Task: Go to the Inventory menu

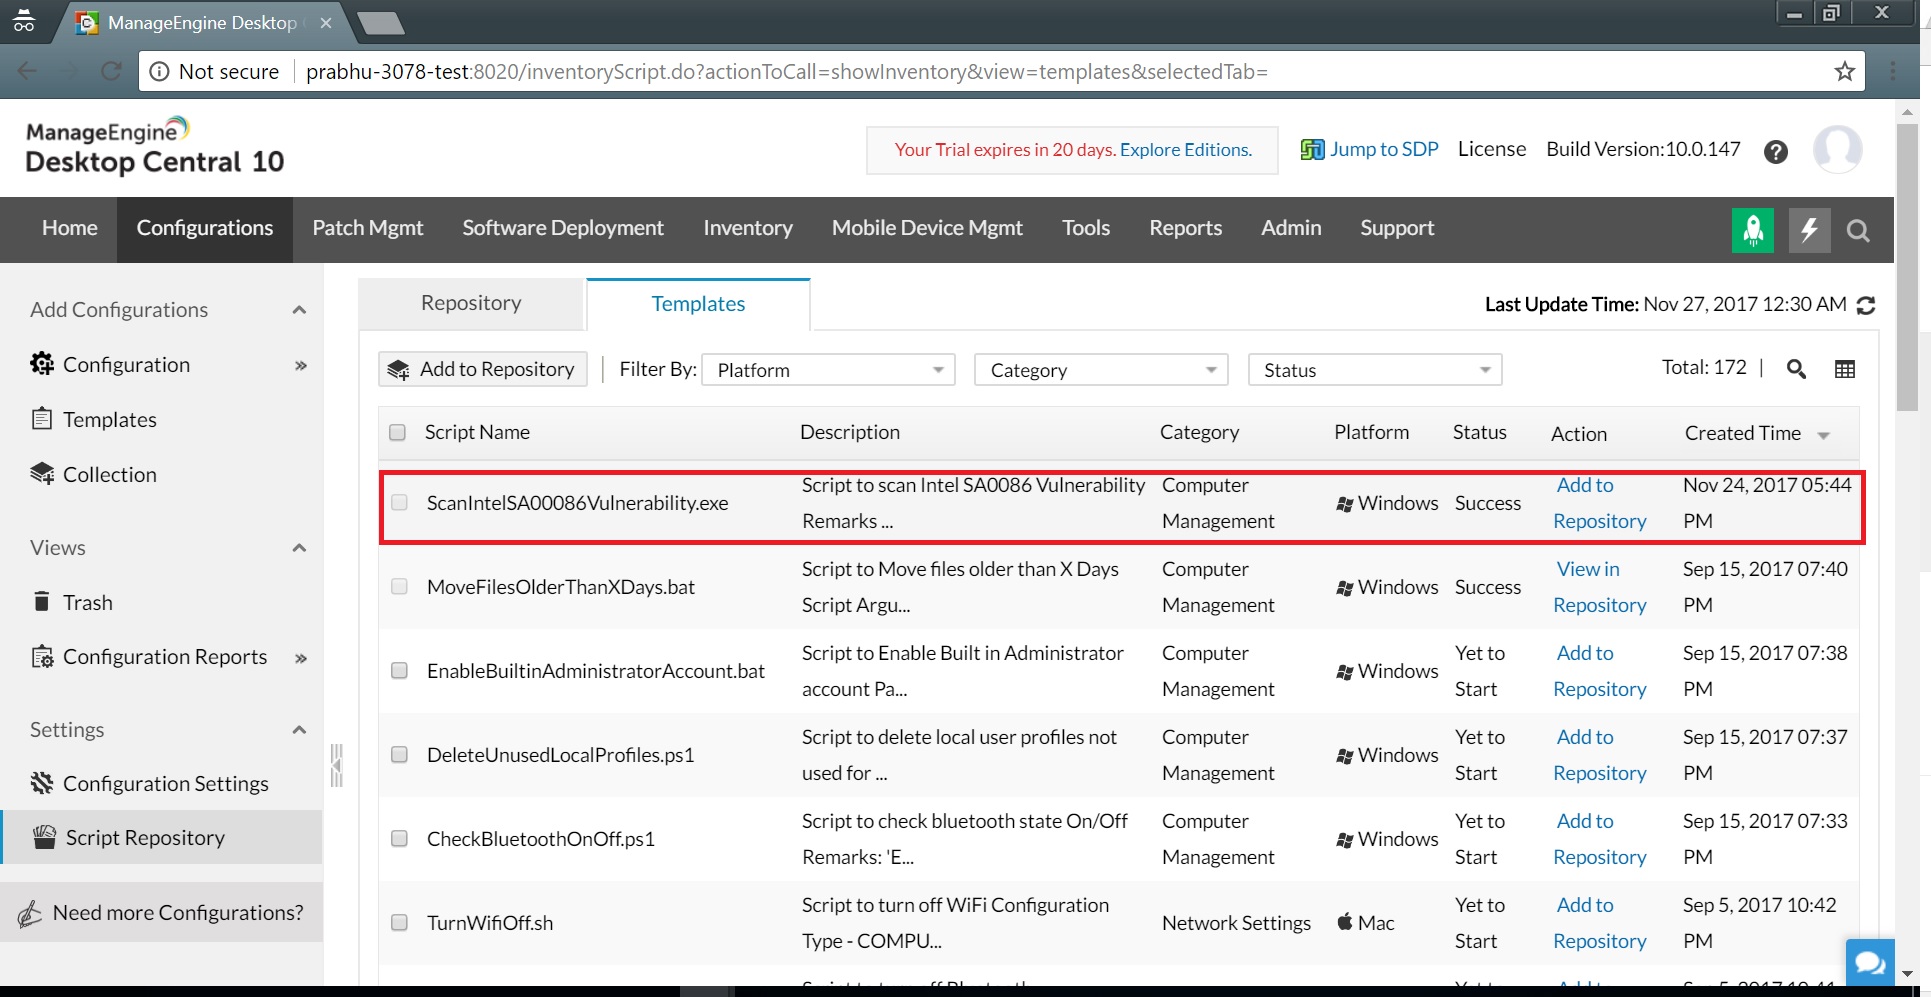Action: coord(748,228)
